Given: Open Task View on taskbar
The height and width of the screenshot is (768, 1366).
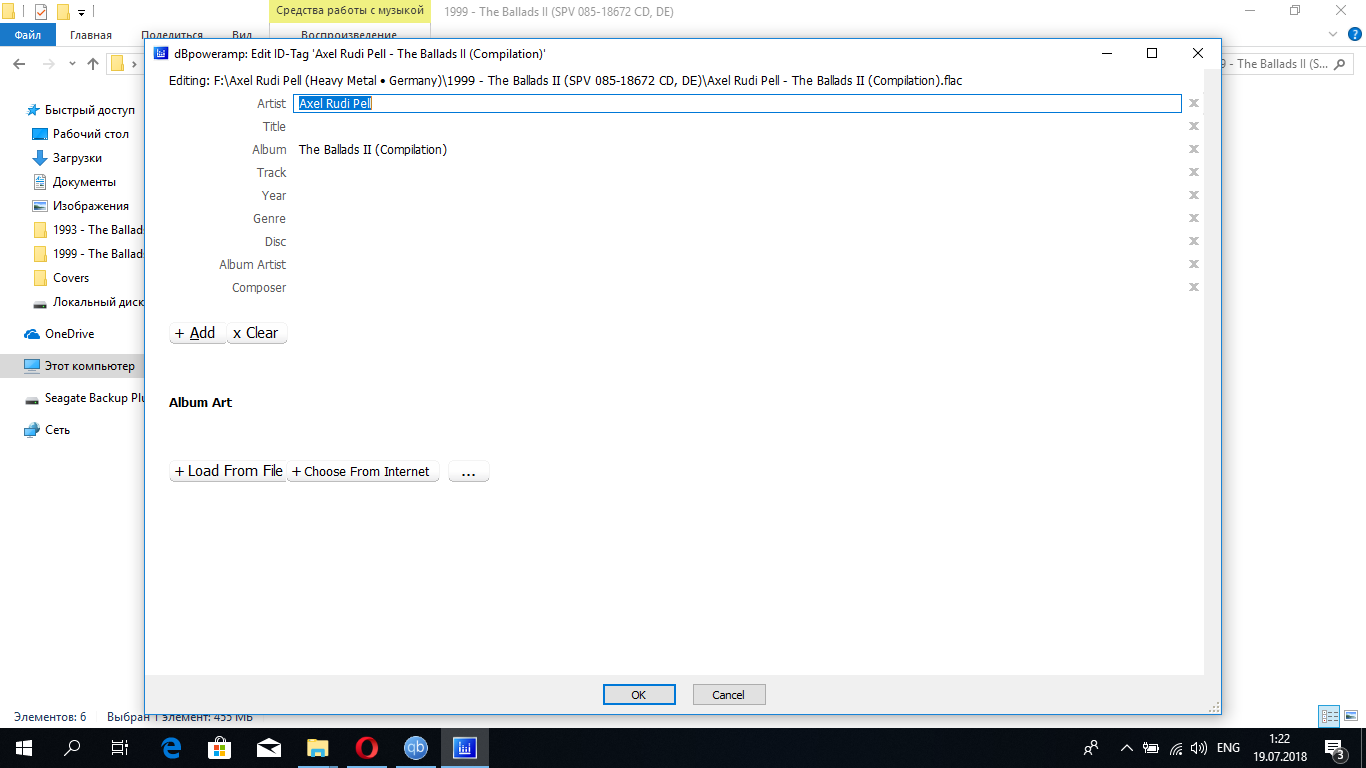Looking at the screenshot, I should coord(120,748).
